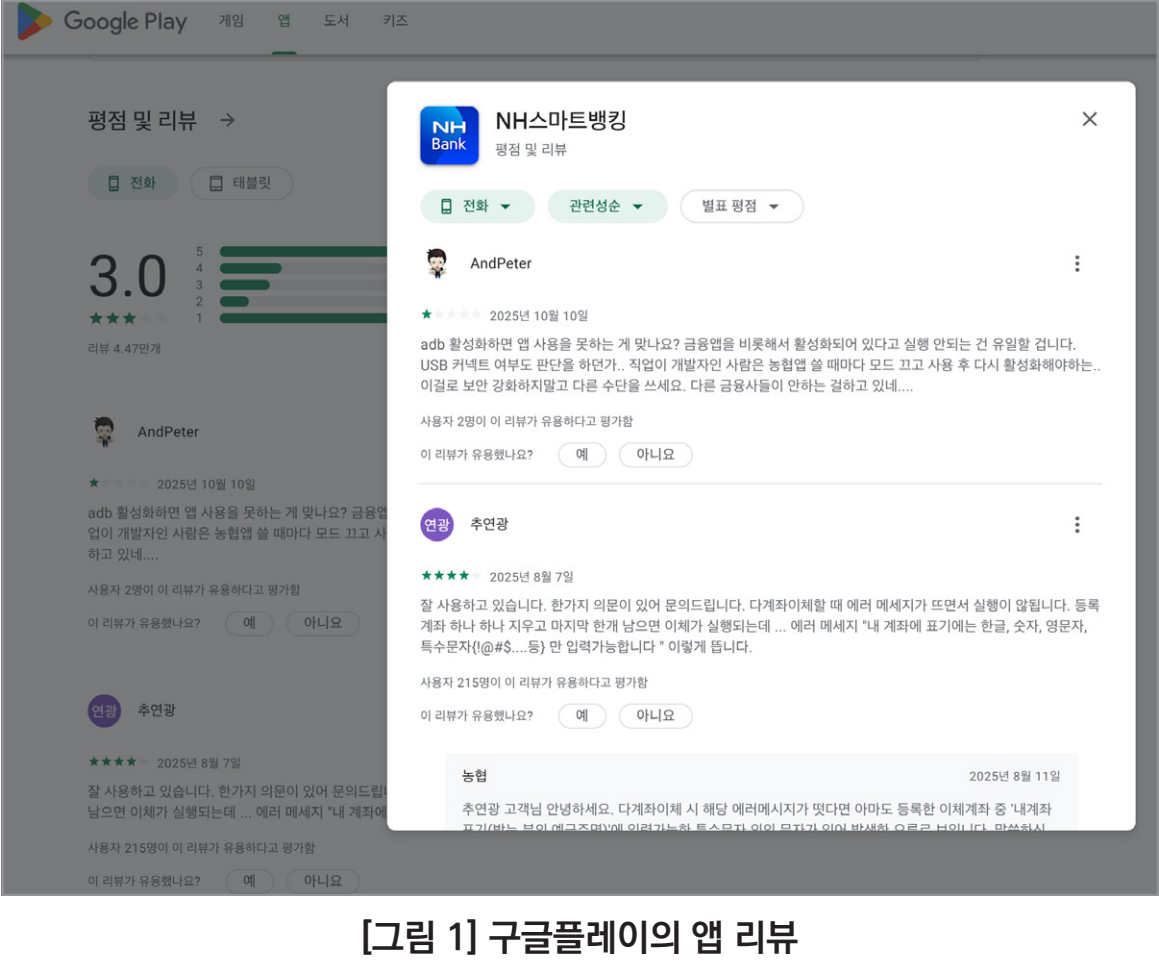This screenshot has width=1159, height=966.
Task: Click 추연광's purple avatar in the dialog
Action: coord(437,525)
